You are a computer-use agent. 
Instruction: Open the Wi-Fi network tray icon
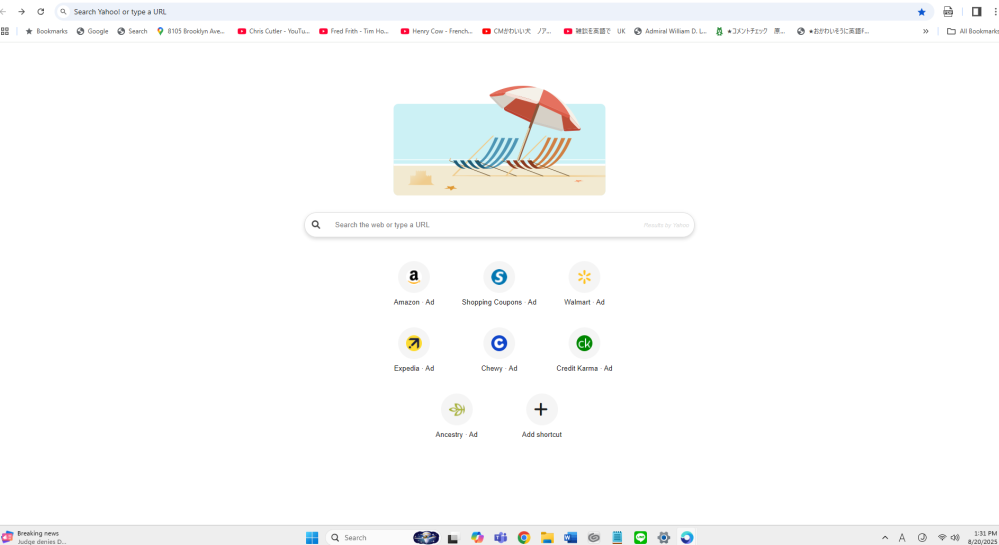pyautogui.click(x=942, y=537)
